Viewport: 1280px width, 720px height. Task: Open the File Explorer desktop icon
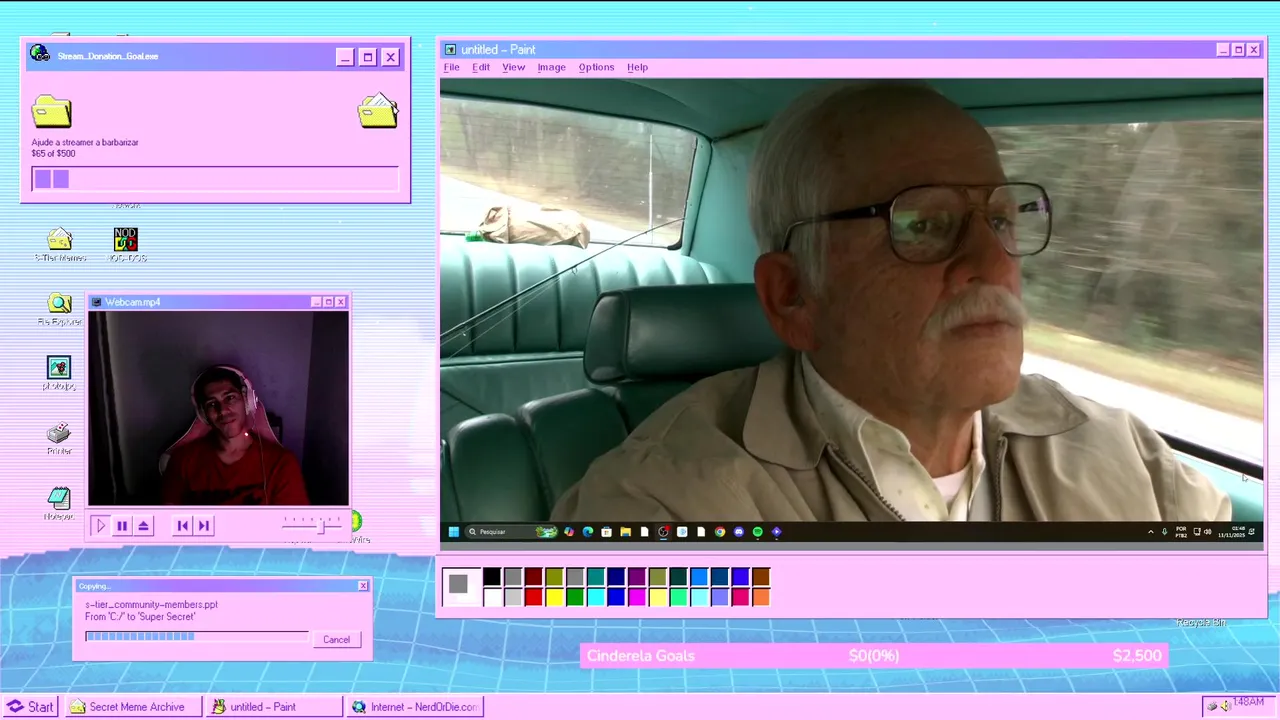click(60, 310)
